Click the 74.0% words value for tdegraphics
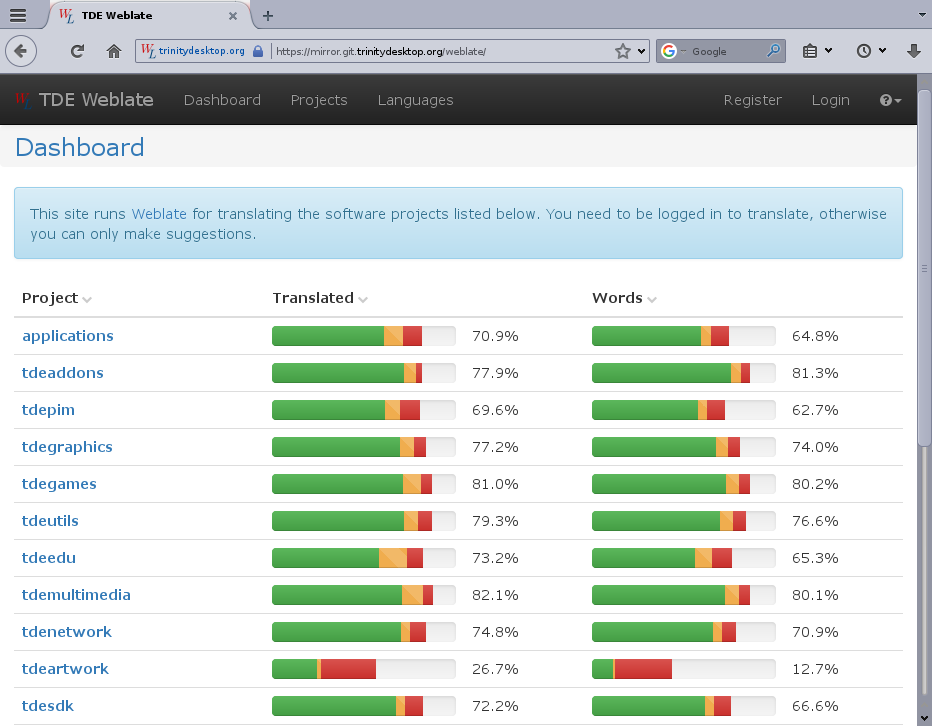This screenshot has width=932, height=726. coord(815,447)
